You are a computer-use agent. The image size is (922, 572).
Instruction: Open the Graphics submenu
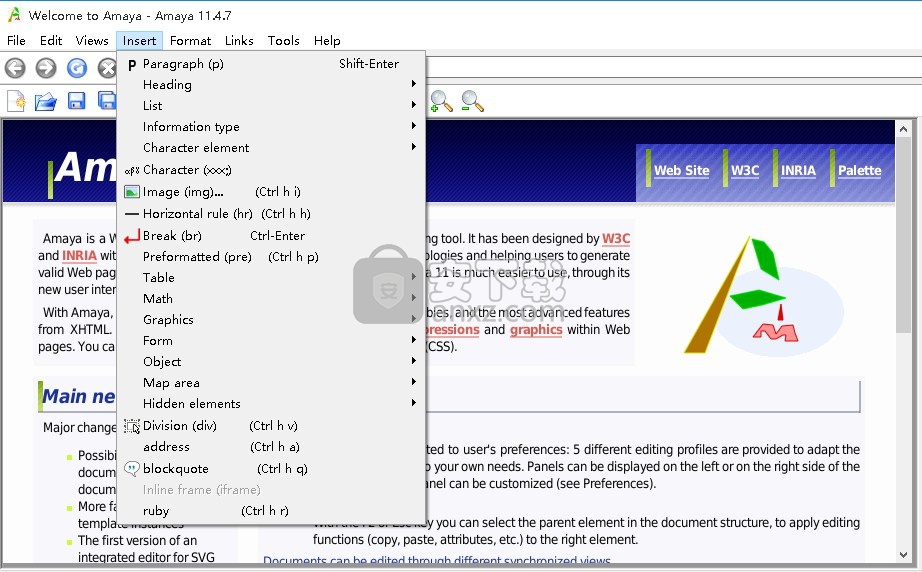coord(271,320)
